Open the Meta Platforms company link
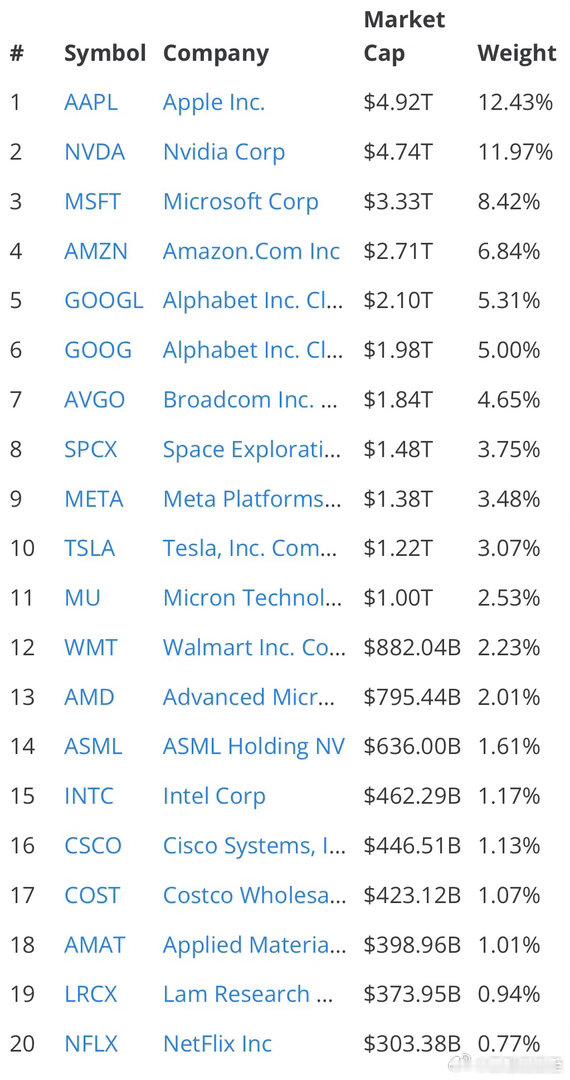 (x=252, y=499)
